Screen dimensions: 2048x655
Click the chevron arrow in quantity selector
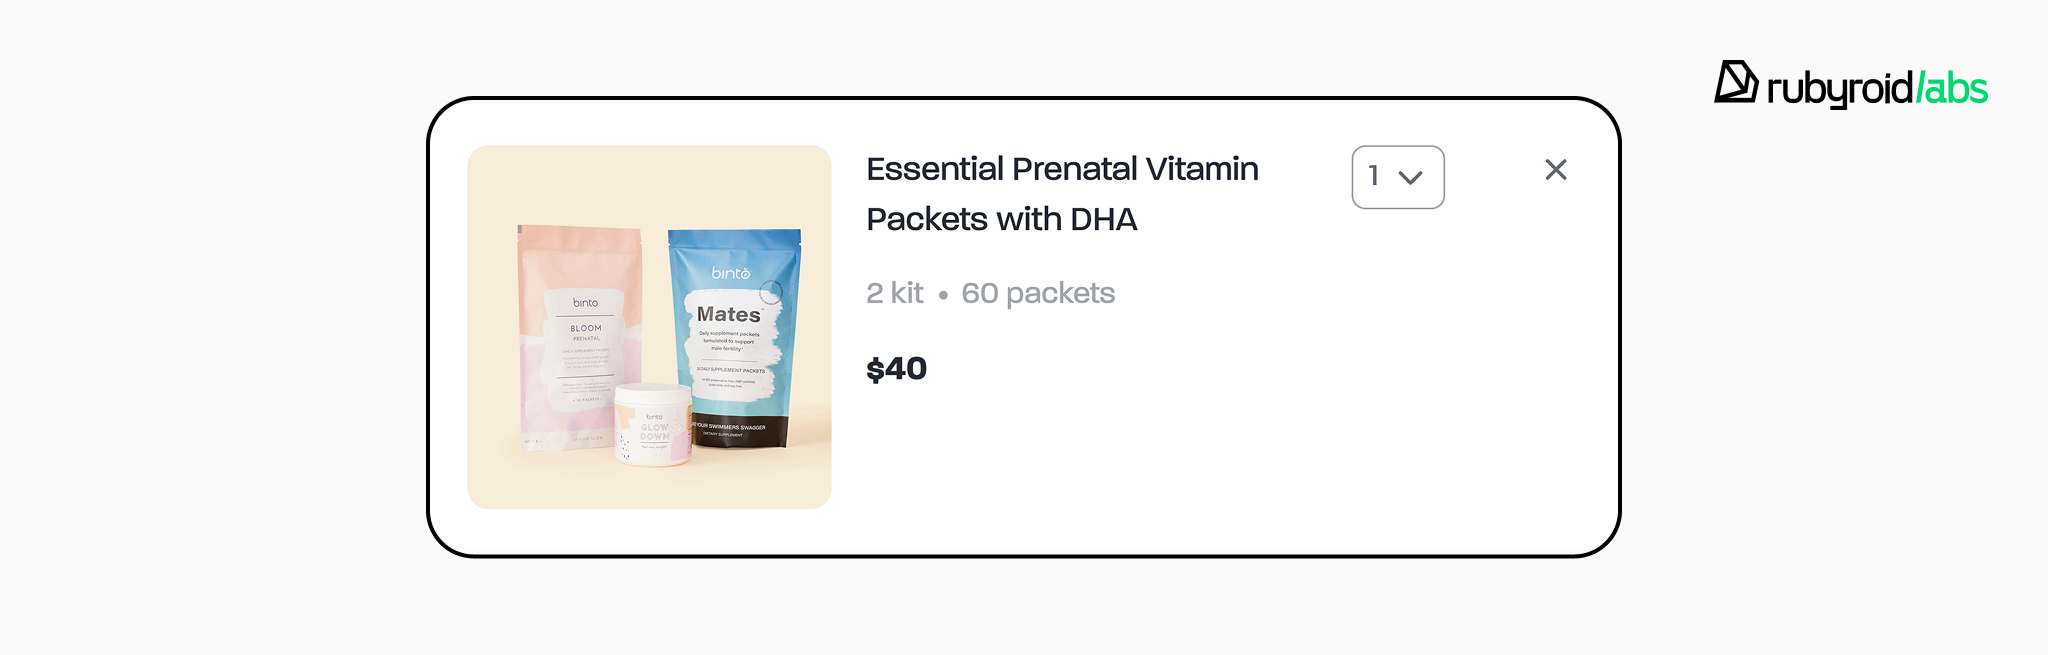click(1410, 178)
